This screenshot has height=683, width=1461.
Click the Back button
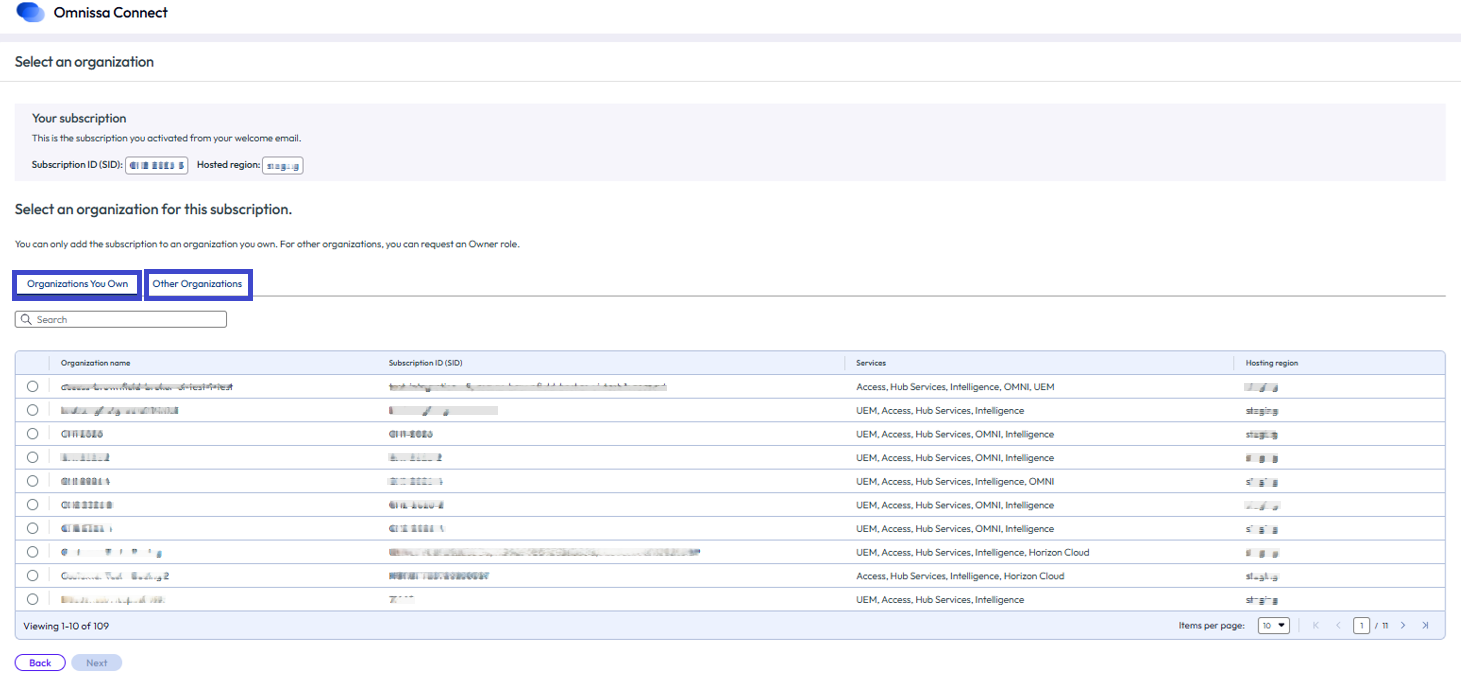[x=40, y=663]
